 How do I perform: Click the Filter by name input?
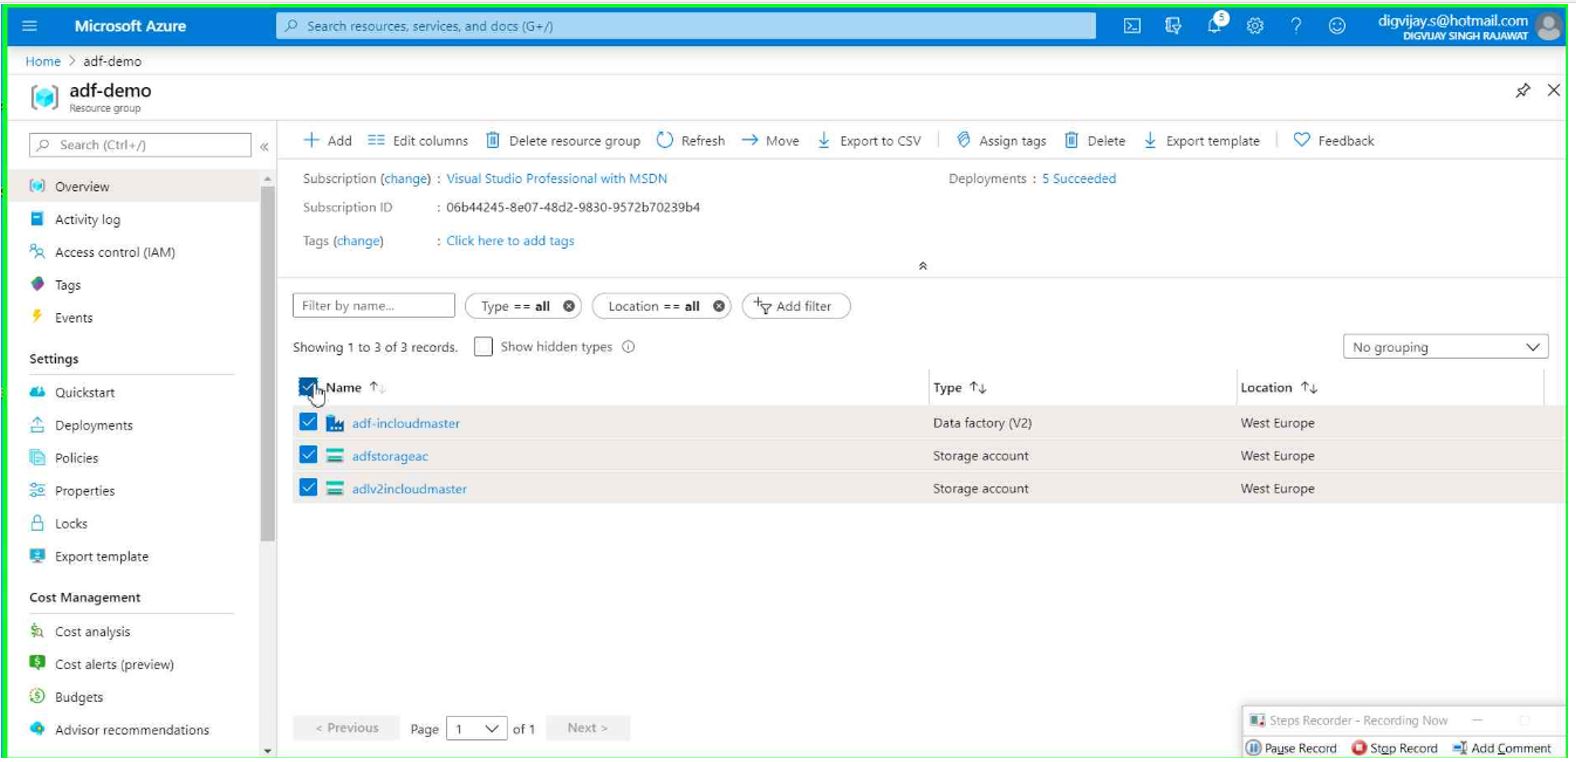(374, 306)
